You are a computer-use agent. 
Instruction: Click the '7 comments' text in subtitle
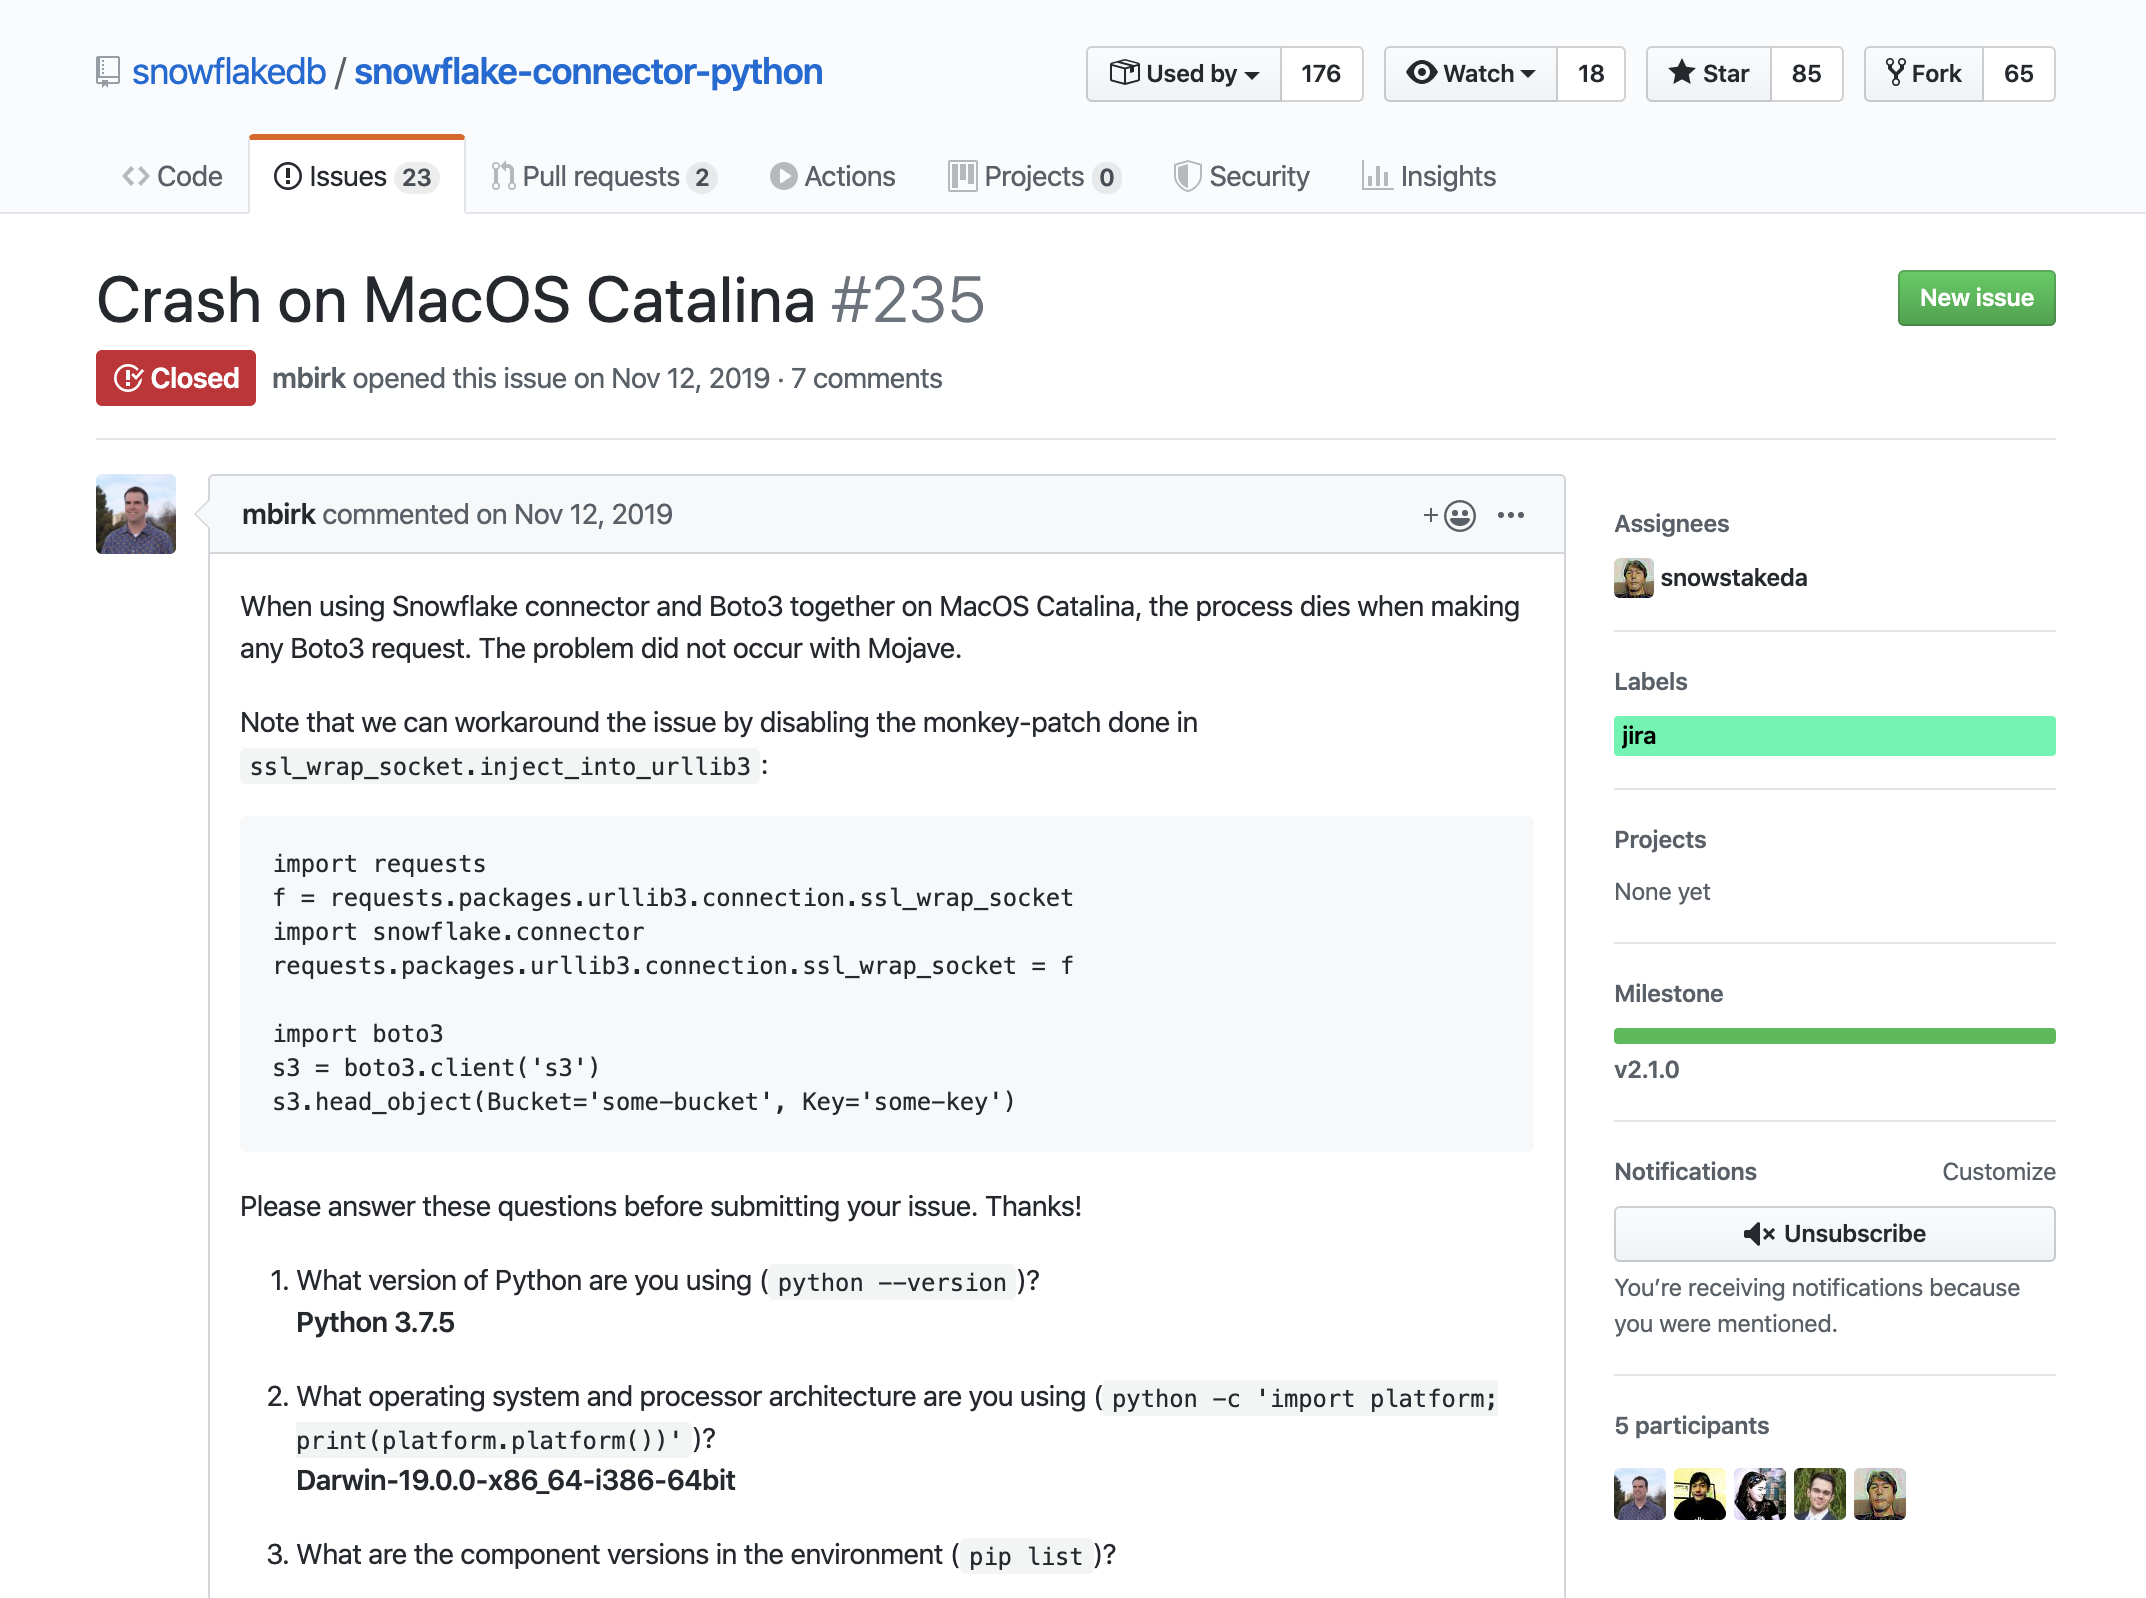coord(866,378)
